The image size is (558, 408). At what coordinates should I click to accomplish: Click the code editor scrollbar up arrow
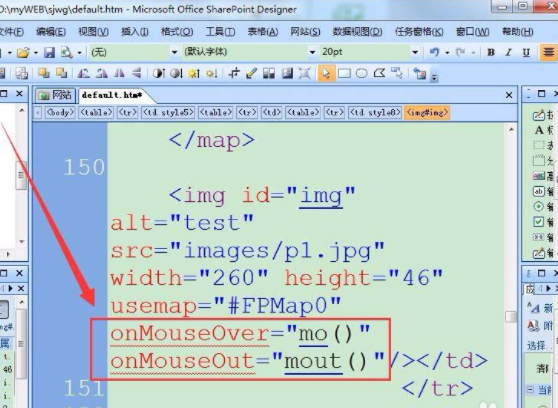(x=511, y=130)
